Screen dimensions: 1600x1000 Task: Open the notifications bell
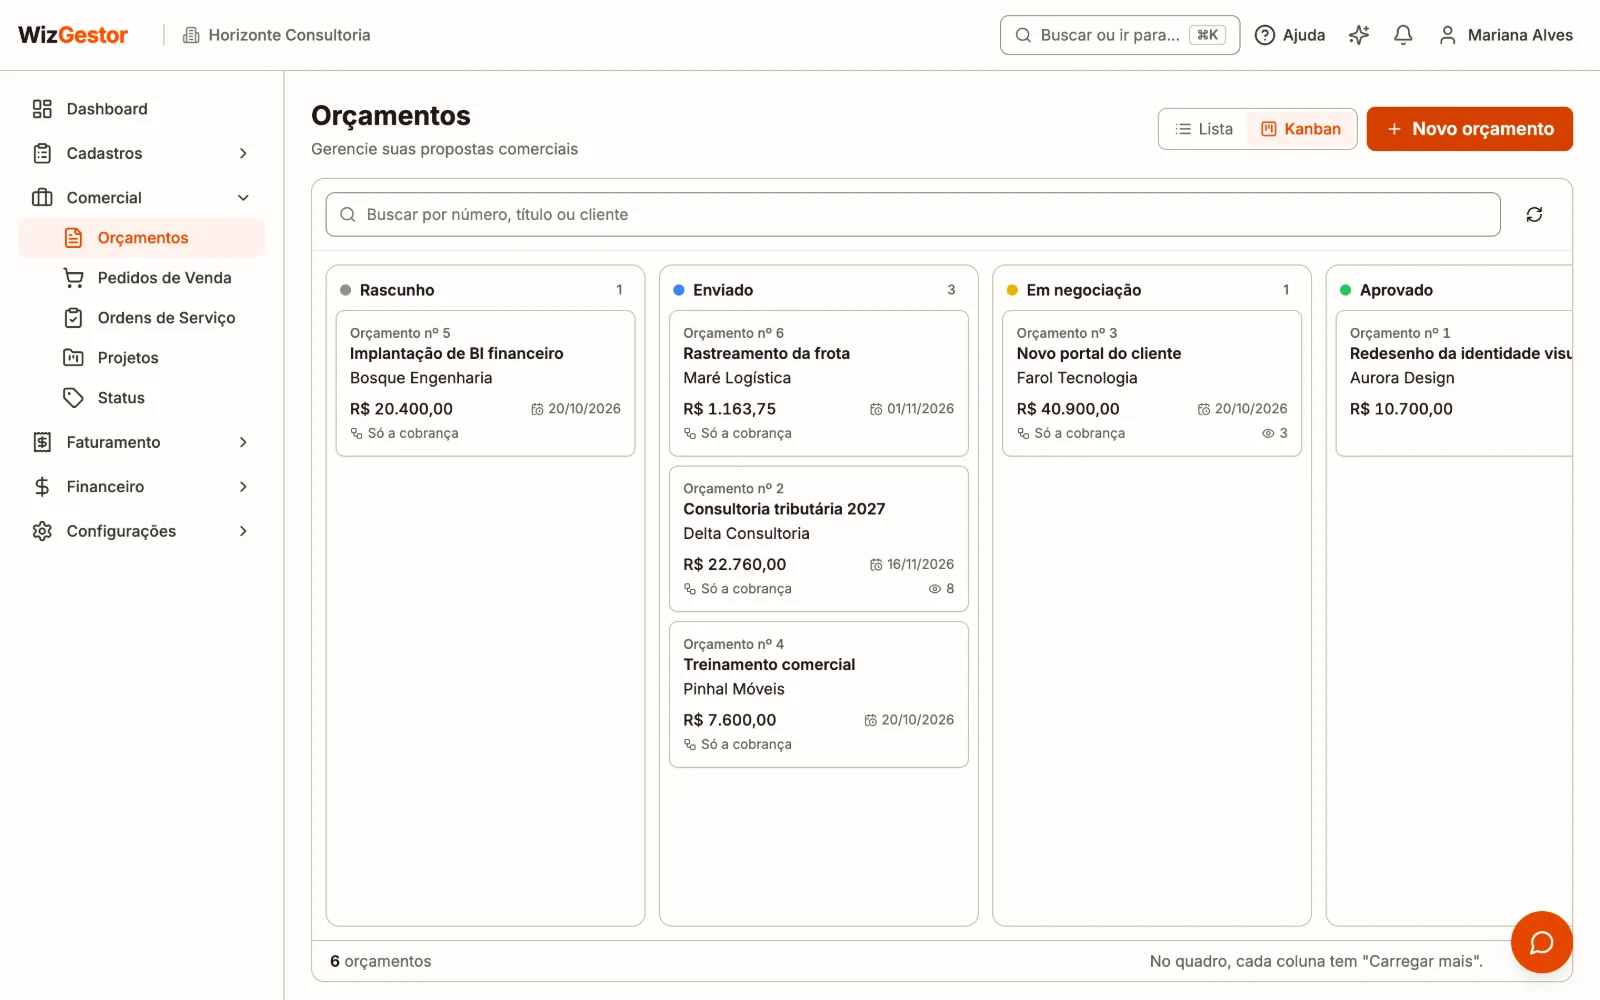click(1403, 35)
